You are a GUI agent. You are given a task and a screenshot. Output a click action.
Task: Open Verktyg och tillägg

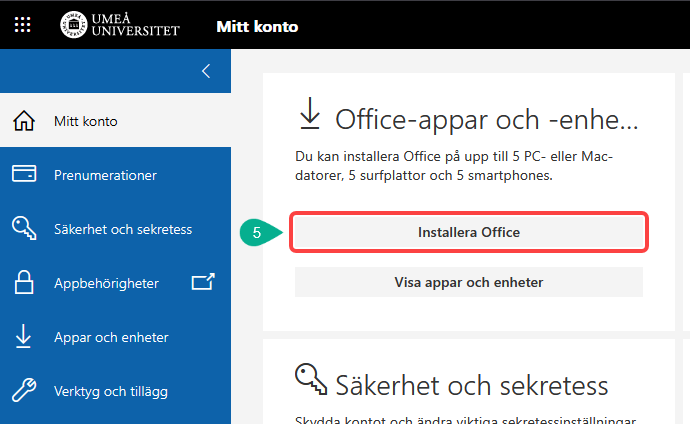tap(111, 390)
